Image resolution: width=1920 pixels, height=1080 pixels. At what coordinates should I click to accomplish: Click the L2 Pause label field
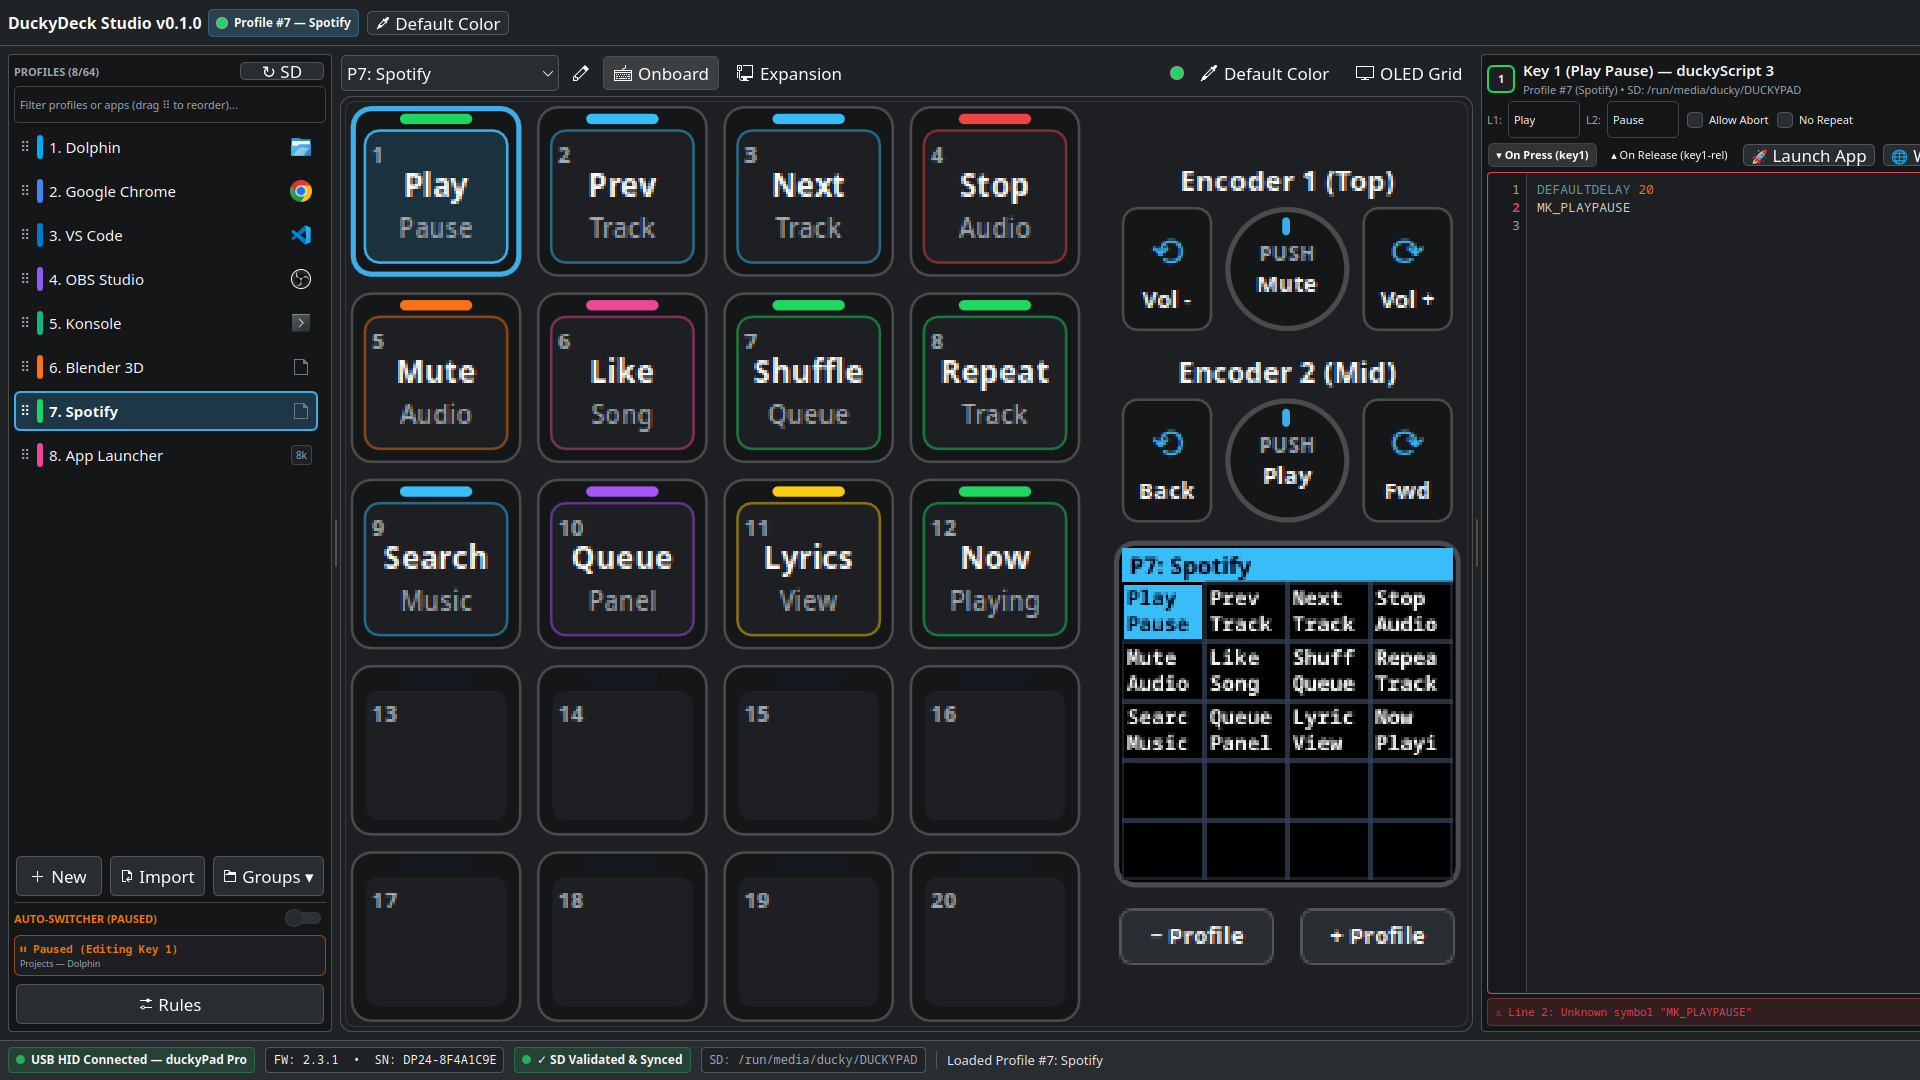coord(1643,120)
